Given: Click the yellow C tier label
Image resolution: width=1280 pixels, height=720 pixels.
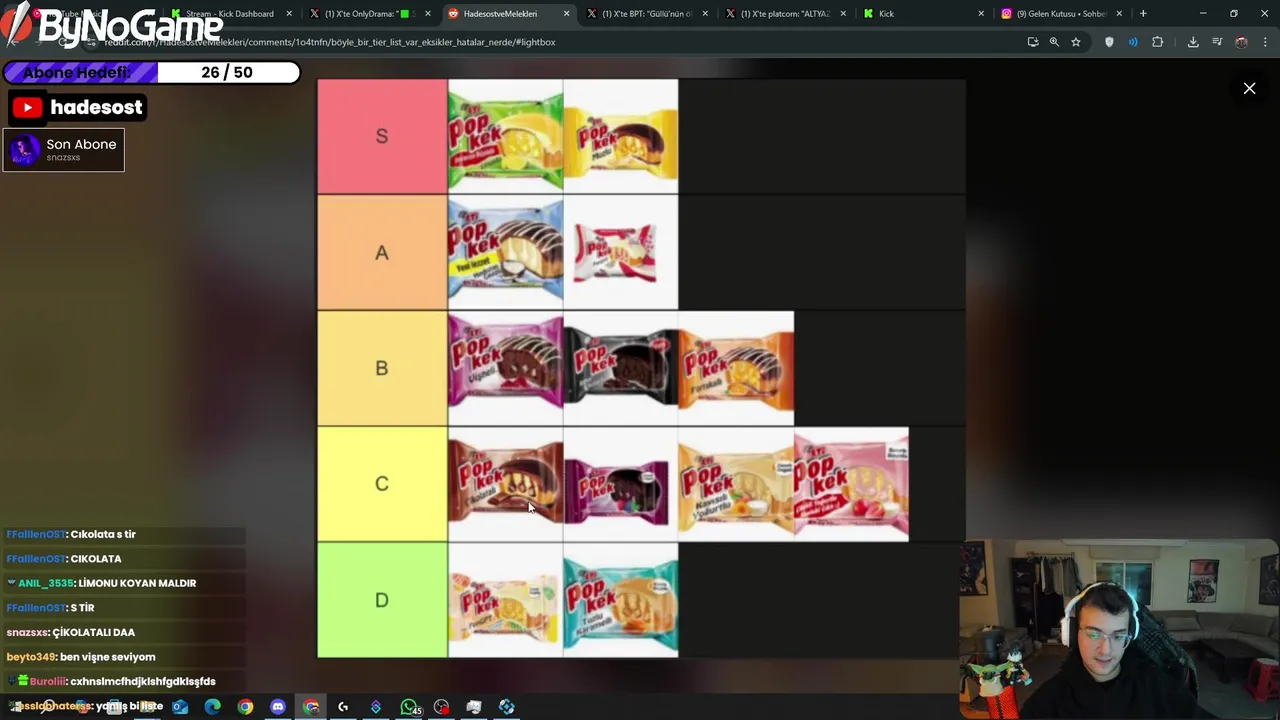Looking at the screenshot, I should [382, 484].
